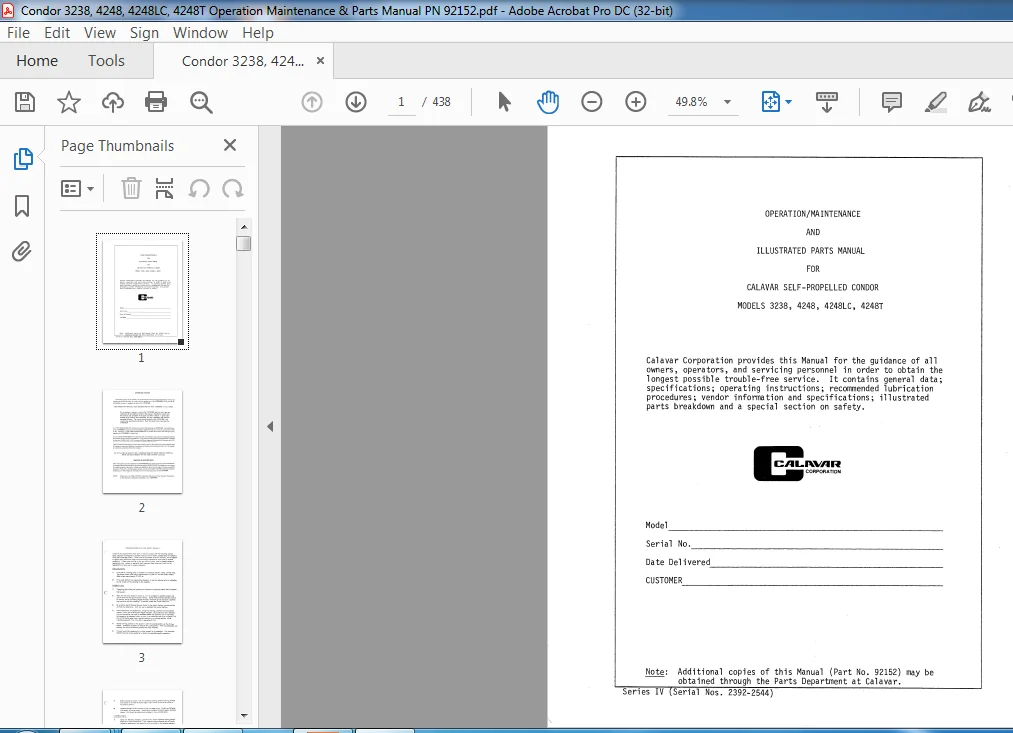Open the Help menu
This screenshot has width=1013, height=733.
coord(258,33)
